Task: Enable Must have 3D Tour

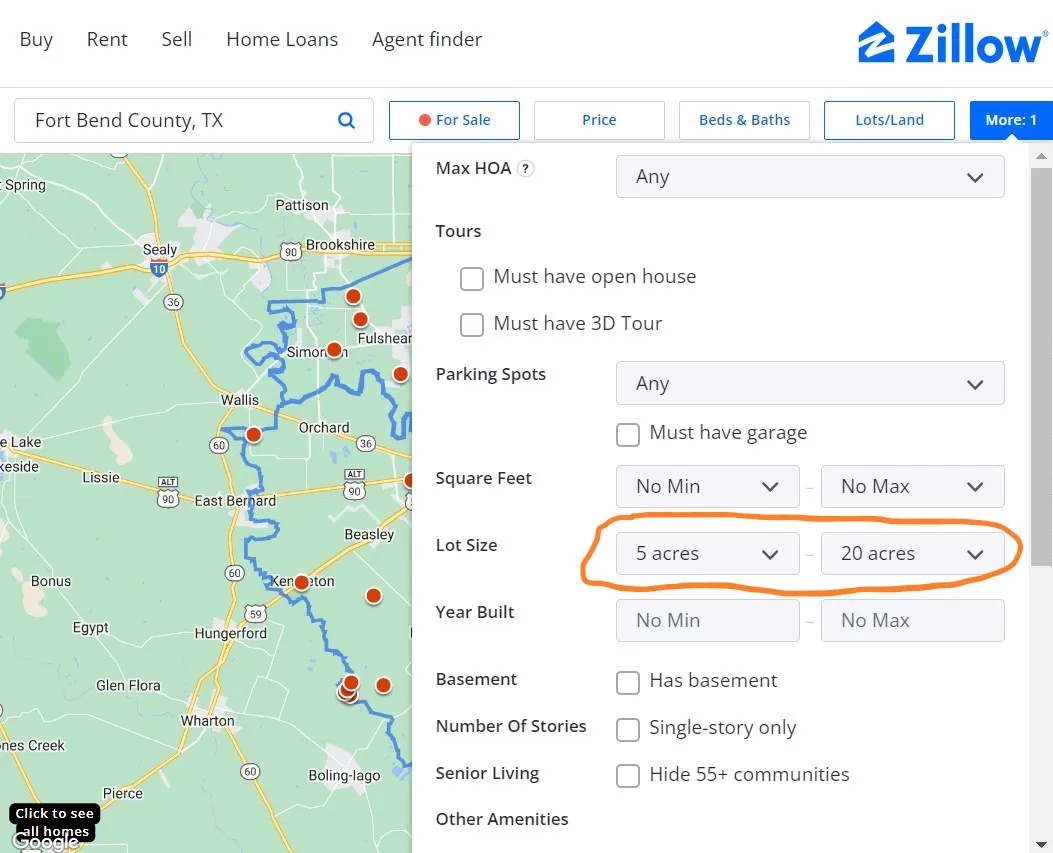Action: pyautogui.click(x=471, y=325)
